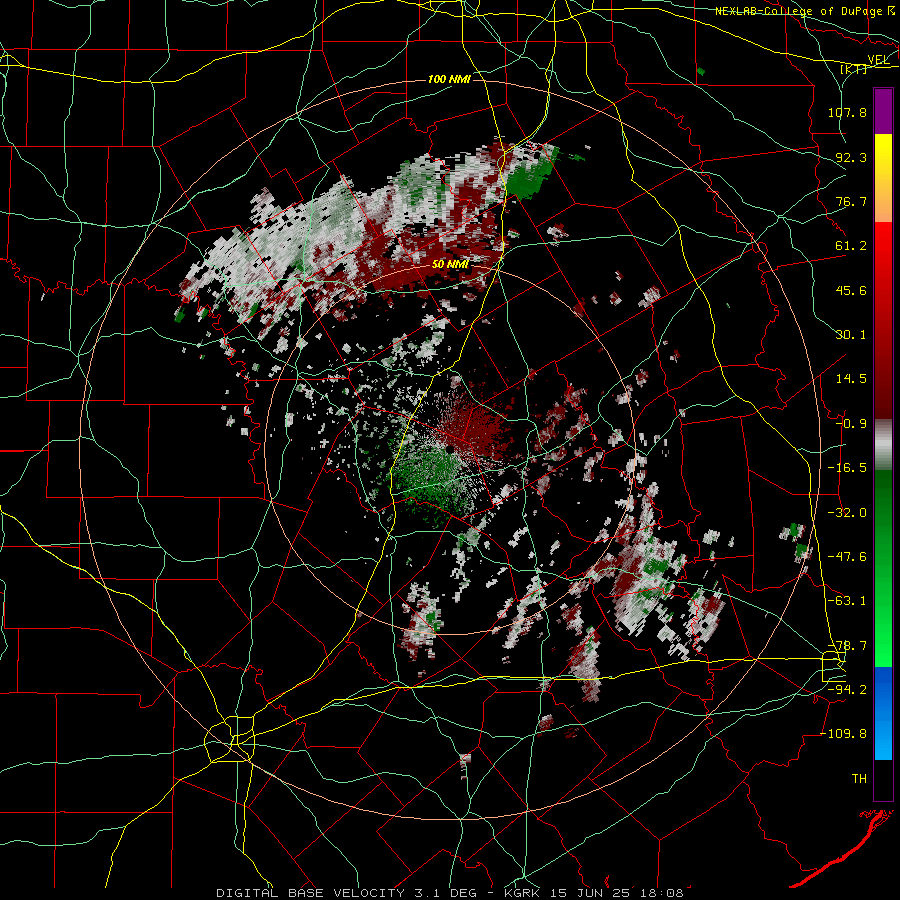Click the 76.7 velocity scale value
The width and height of the screenshot is (900, 900).
(851, 201)
